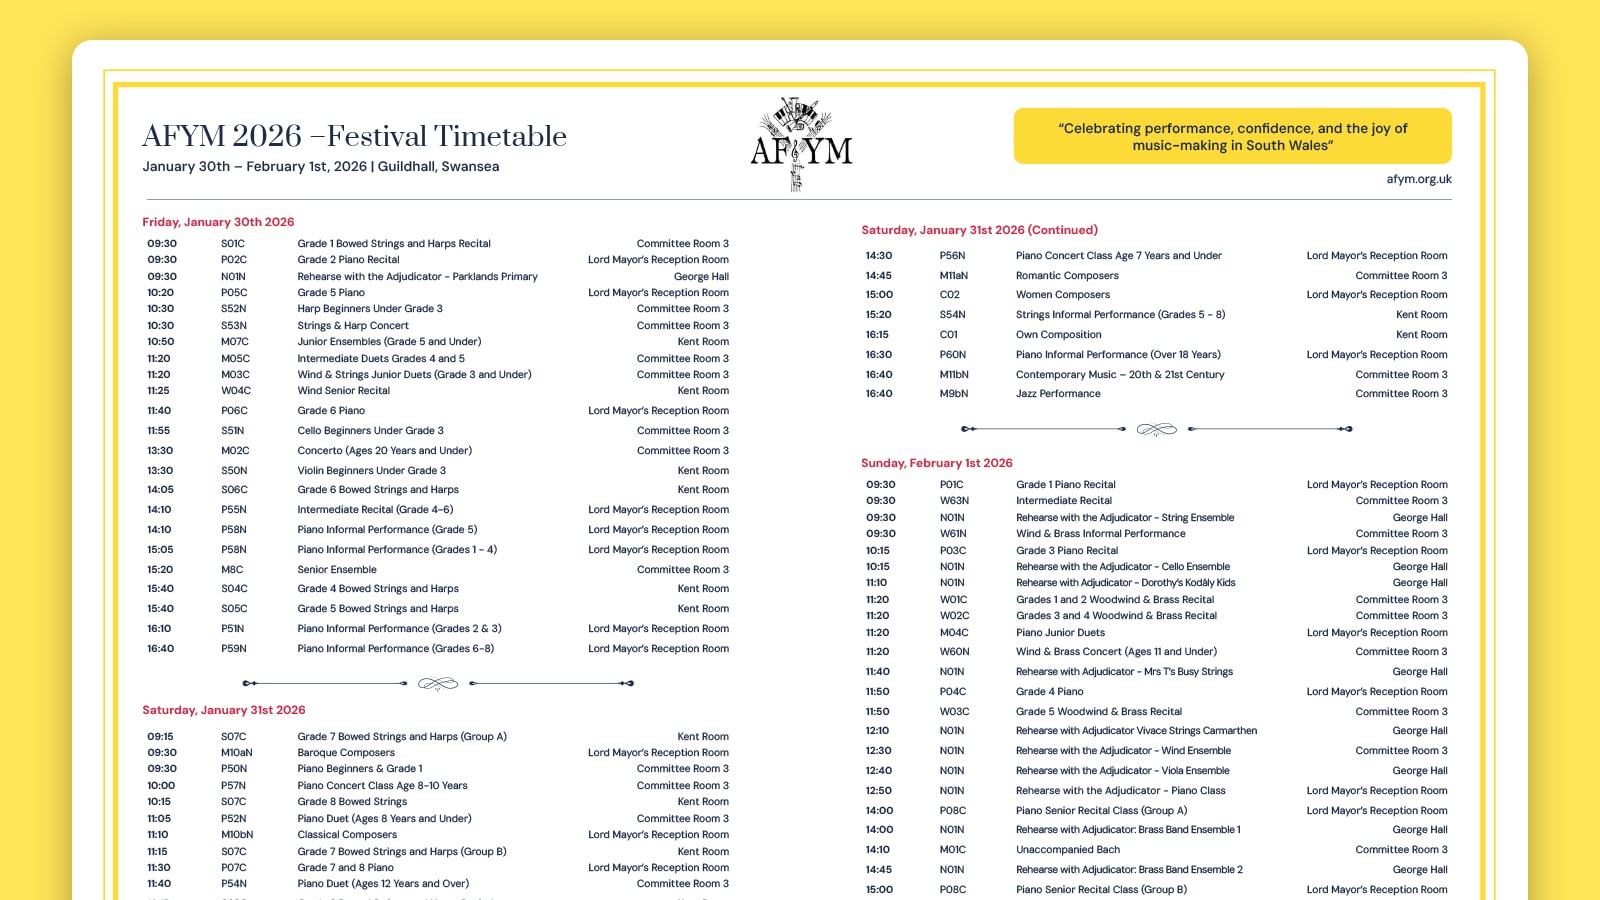Select the "Sunday, February 1st 2026" heading
Screen dimensions: 1600x900
[936, 463]
